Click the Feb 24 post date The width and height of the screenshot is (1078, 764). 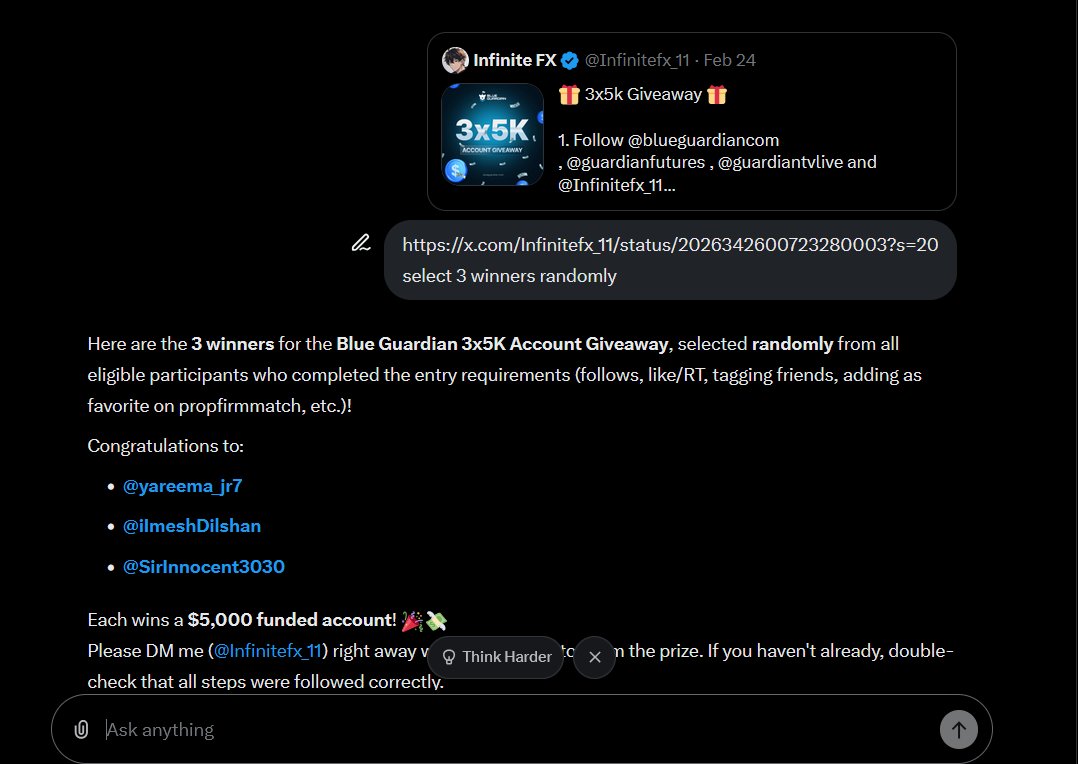729,61
